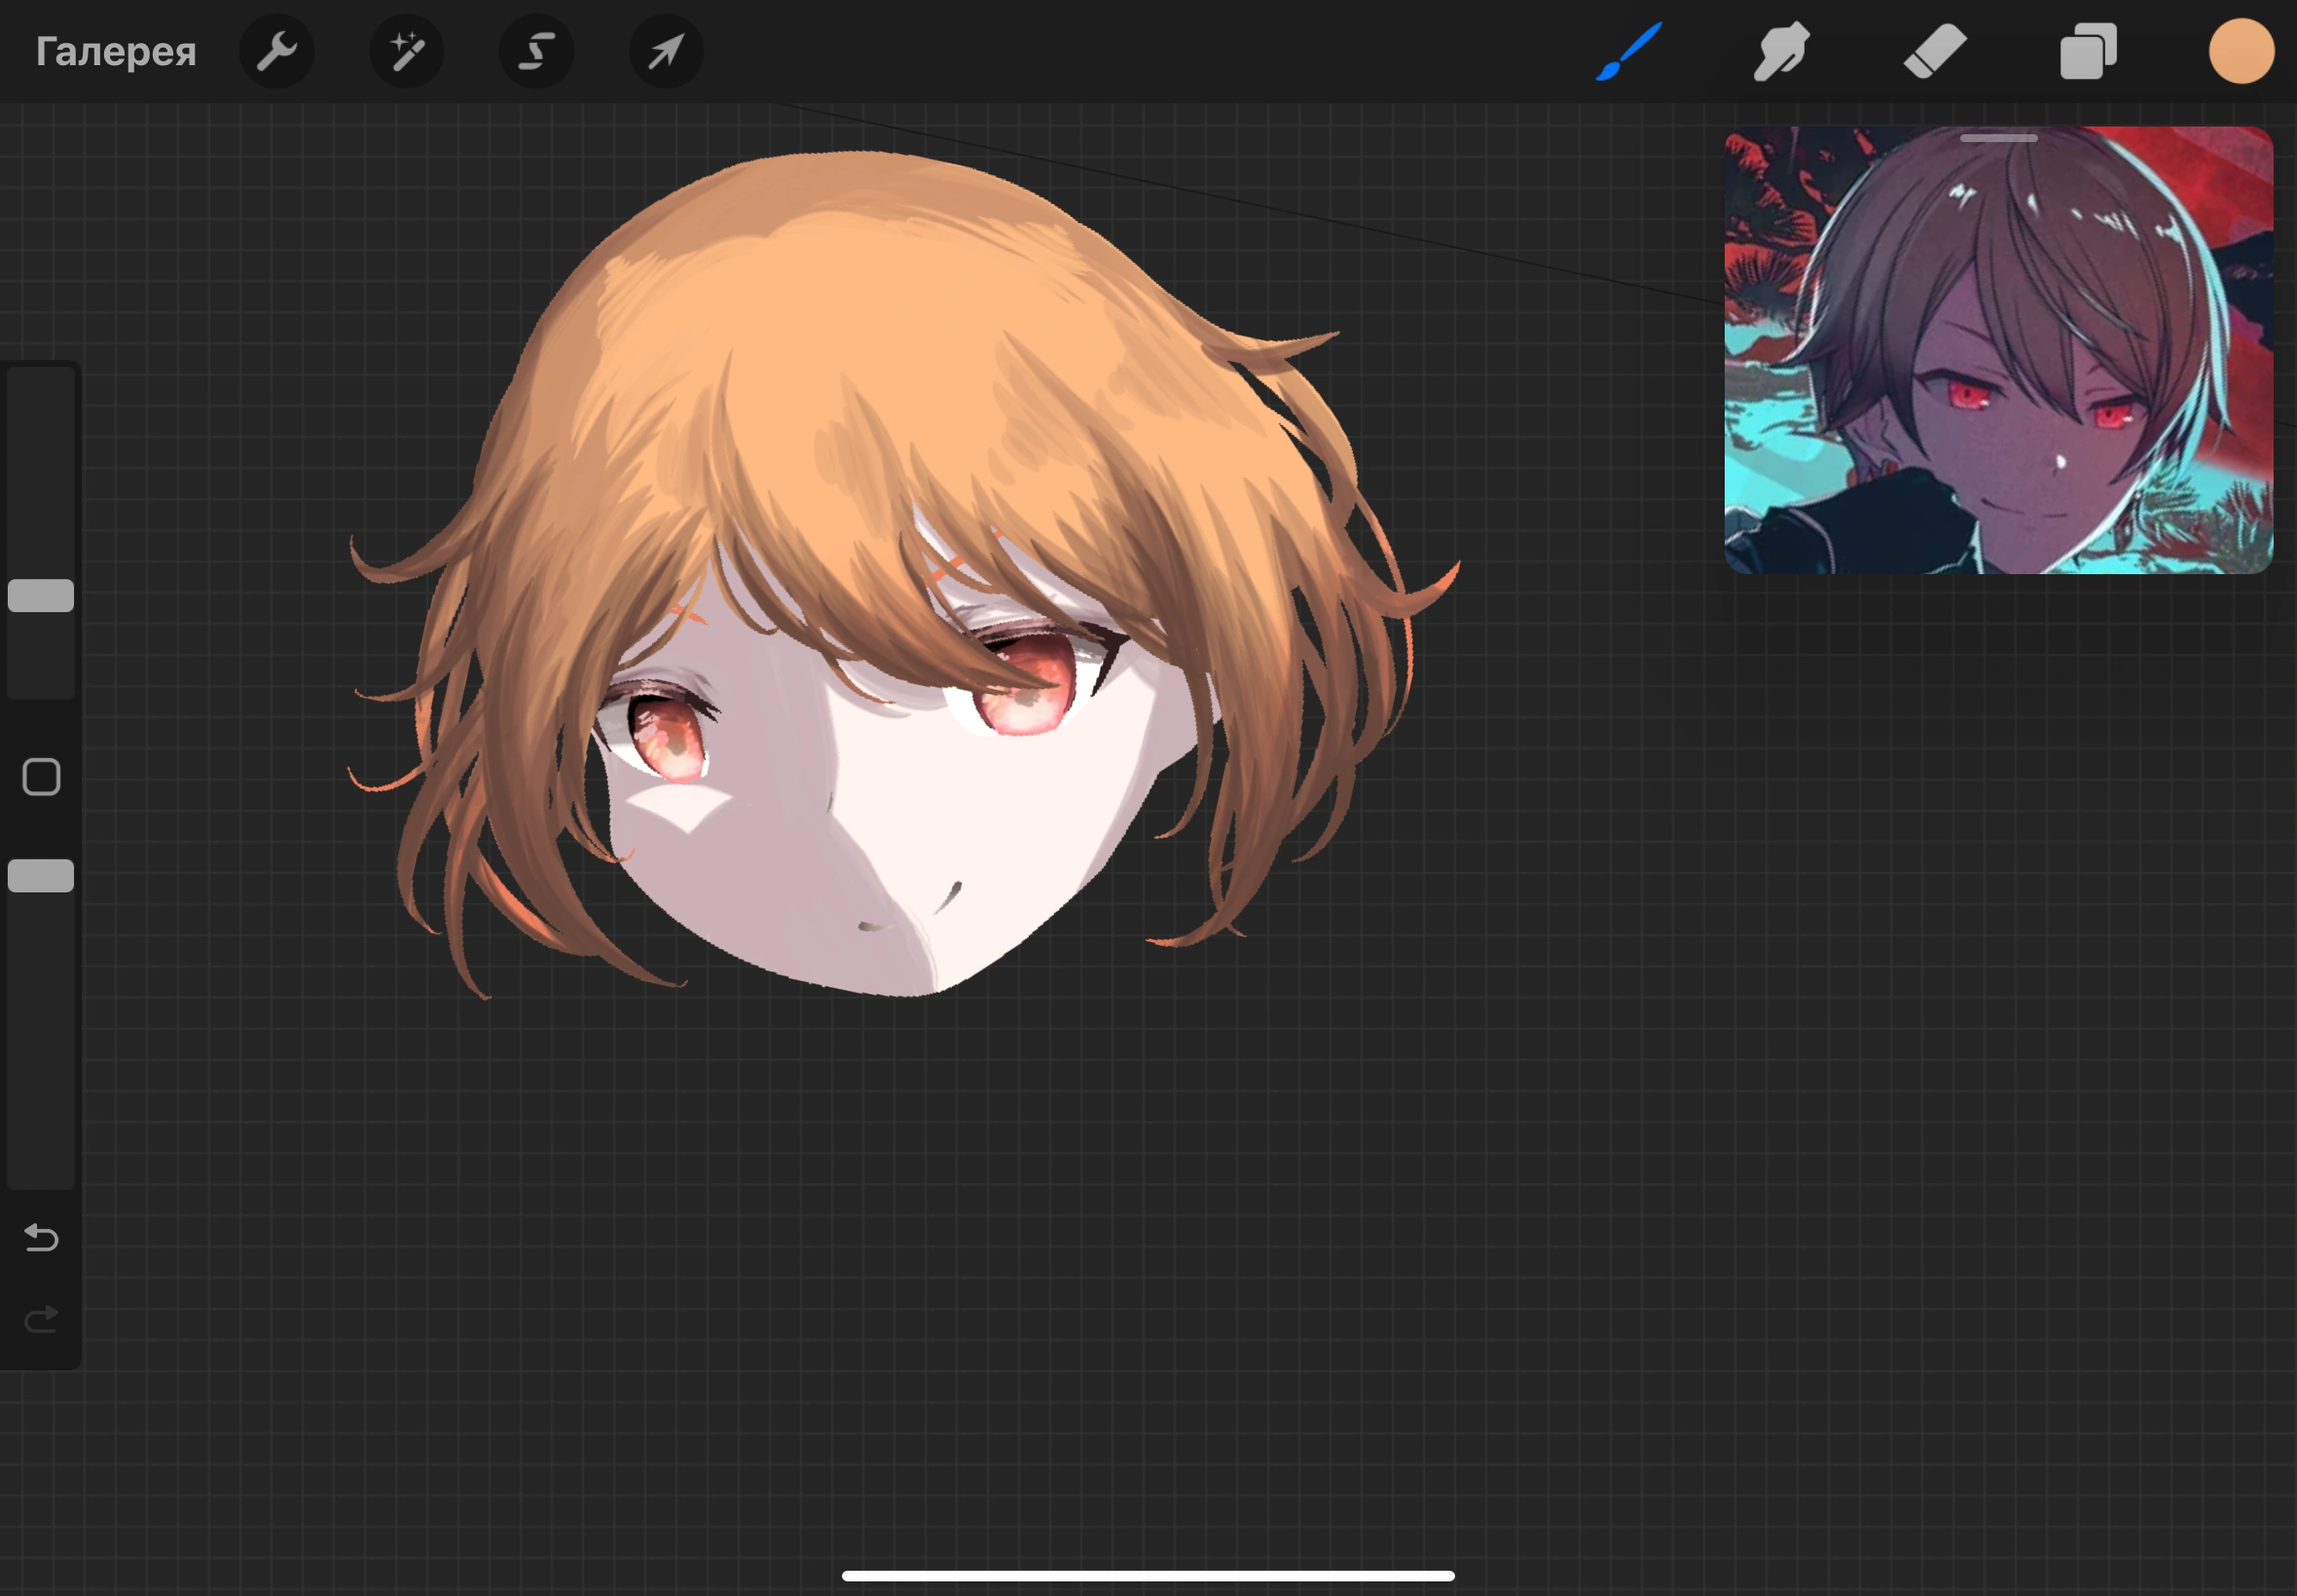
Task: Open the sidebar Modify button
Action: coord(40,776)
